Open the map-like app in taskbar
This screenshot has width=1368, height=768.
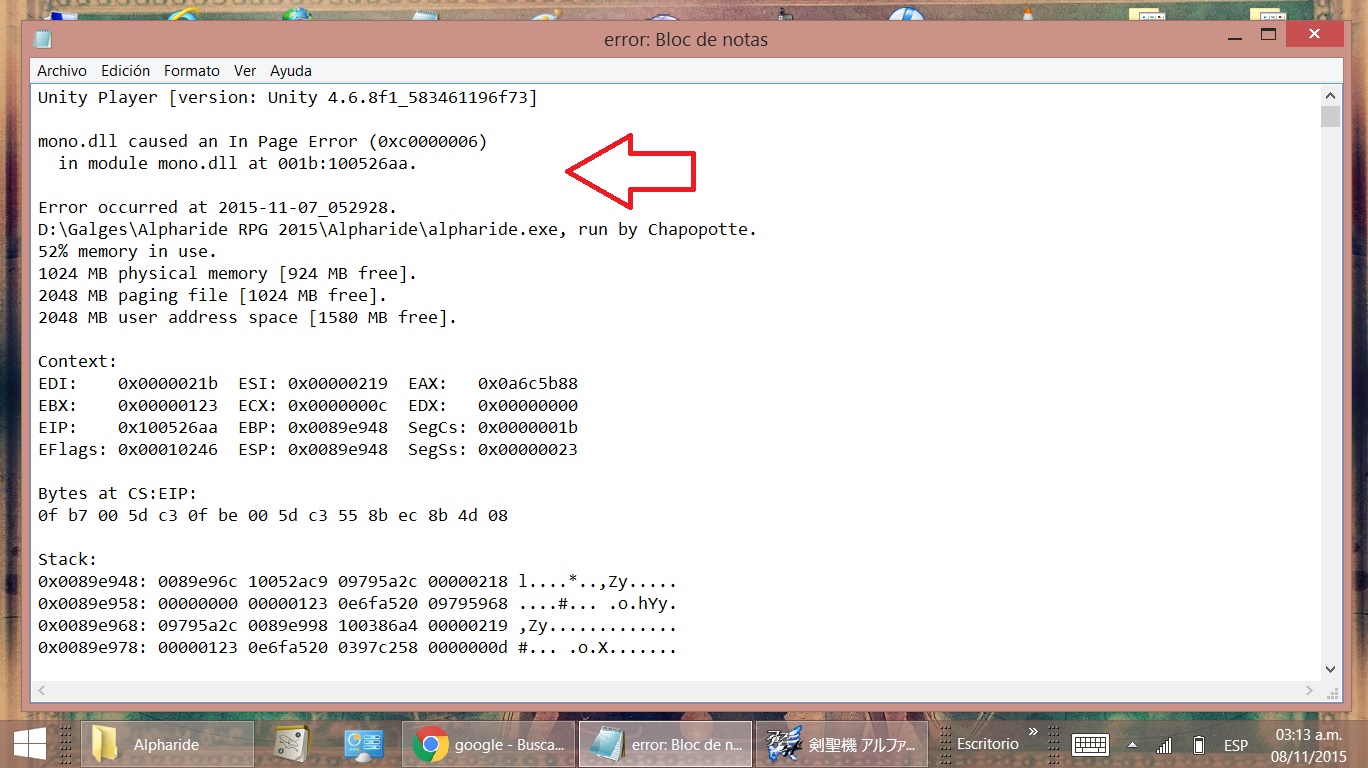(292, 745)
